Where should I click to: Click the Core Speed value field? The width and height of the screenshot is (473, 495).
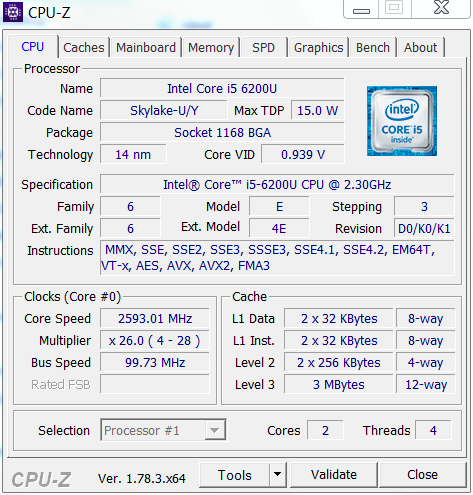point(155,318)
